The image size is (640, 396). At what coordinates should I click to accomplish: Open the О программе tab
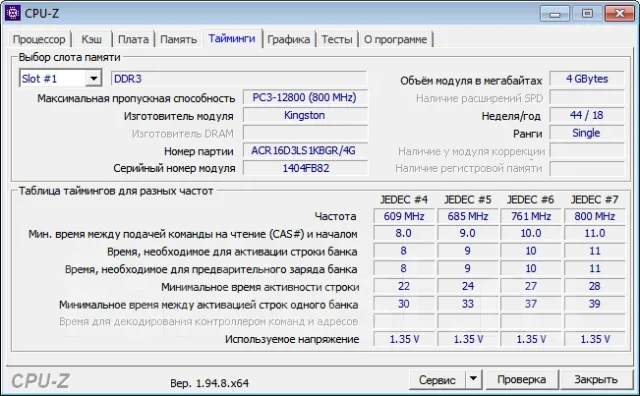point(396,39)
